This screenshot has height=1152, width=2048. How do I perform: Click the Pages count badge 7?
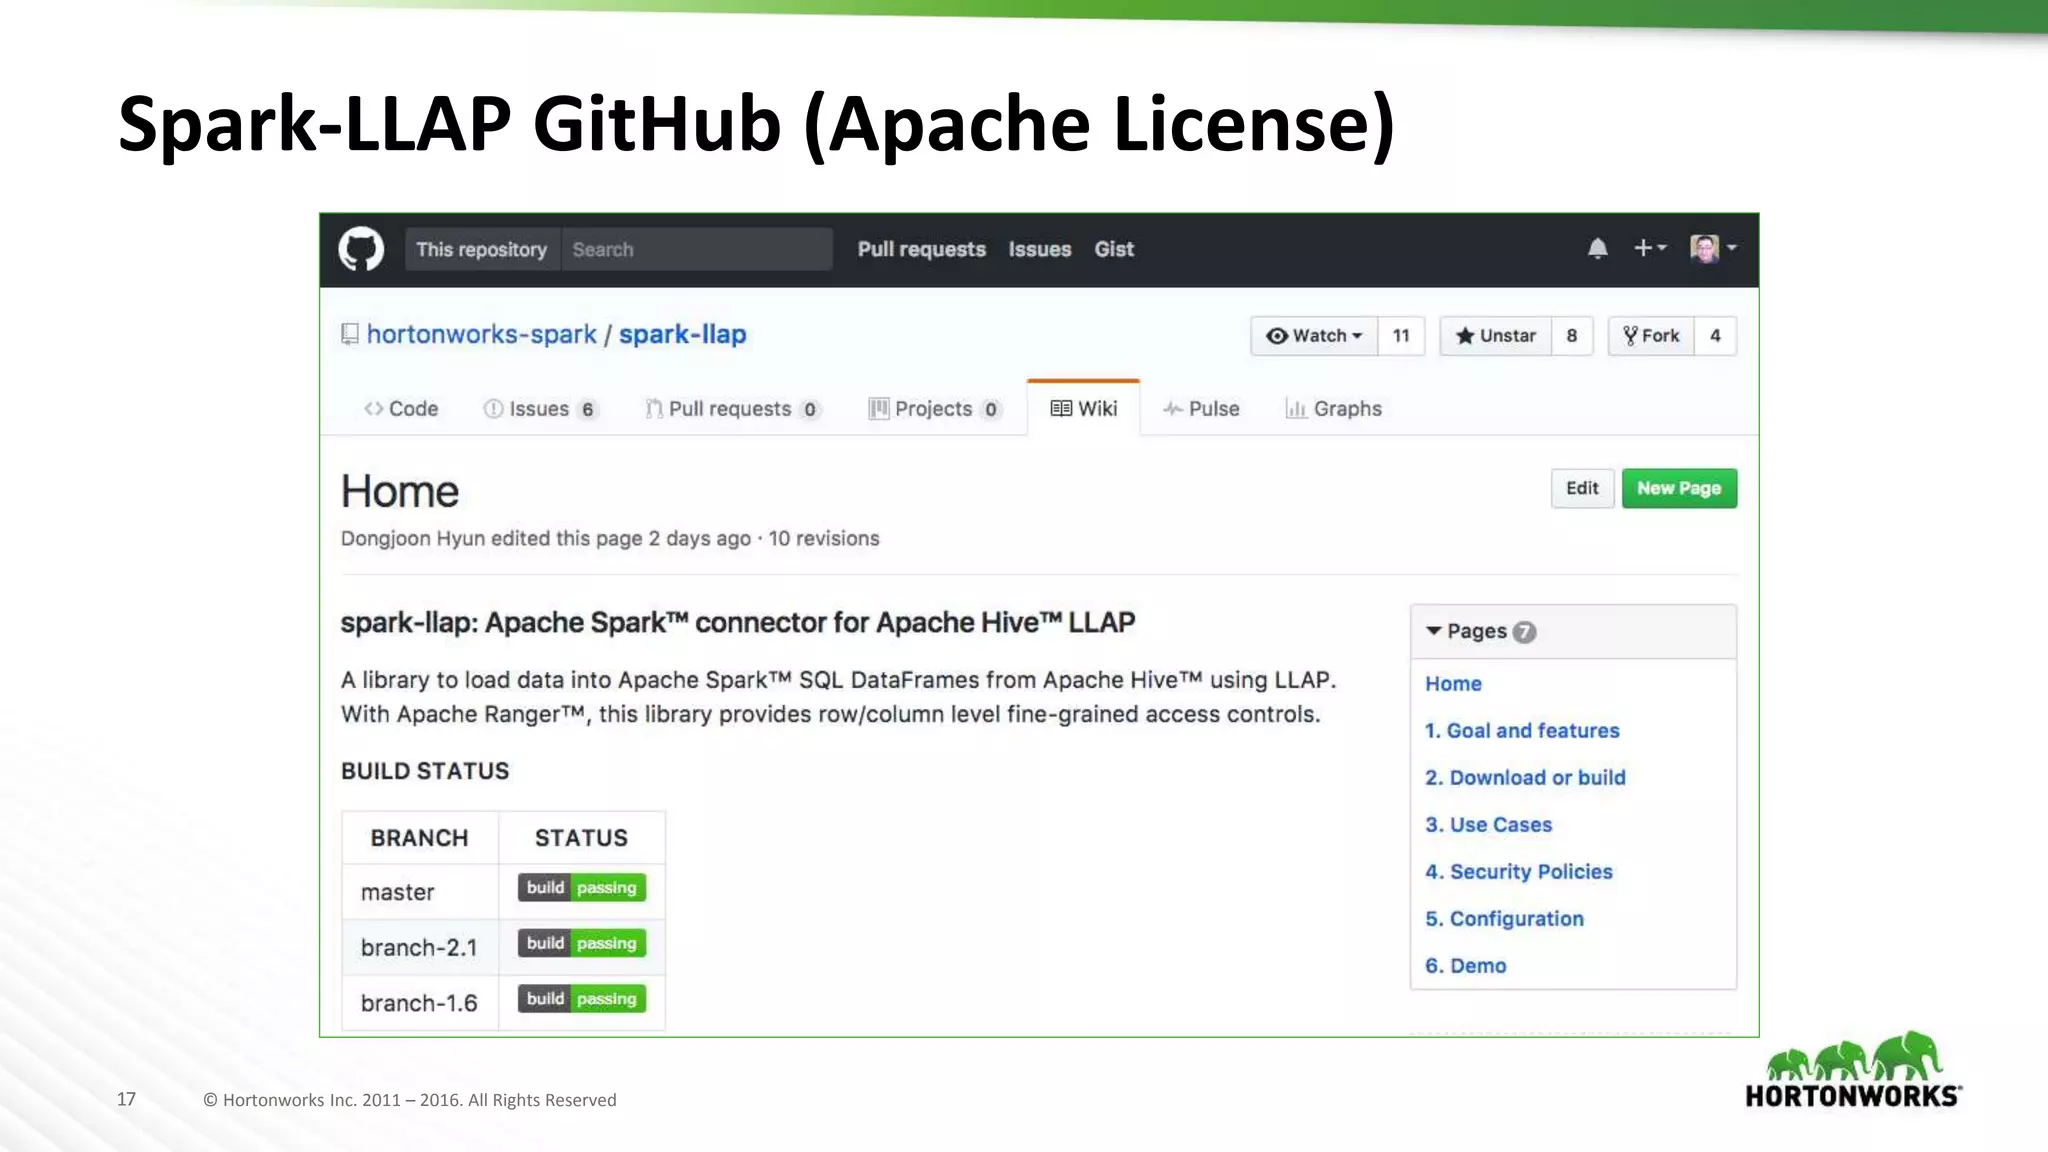1524,632
